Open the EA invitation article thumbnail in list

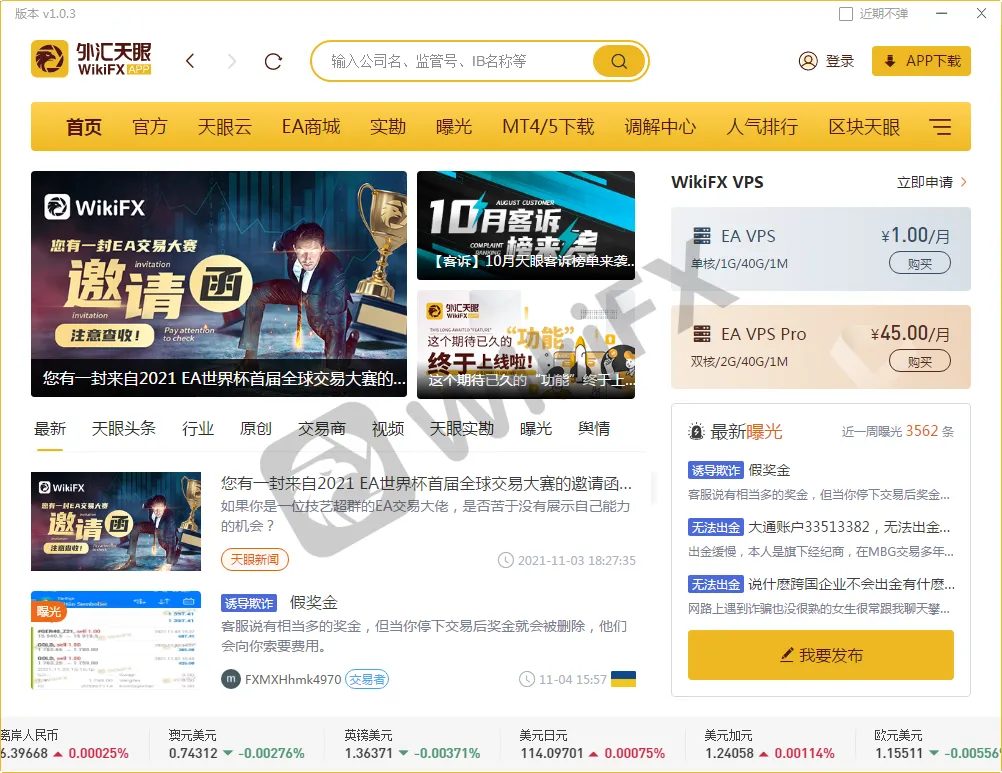116,521
